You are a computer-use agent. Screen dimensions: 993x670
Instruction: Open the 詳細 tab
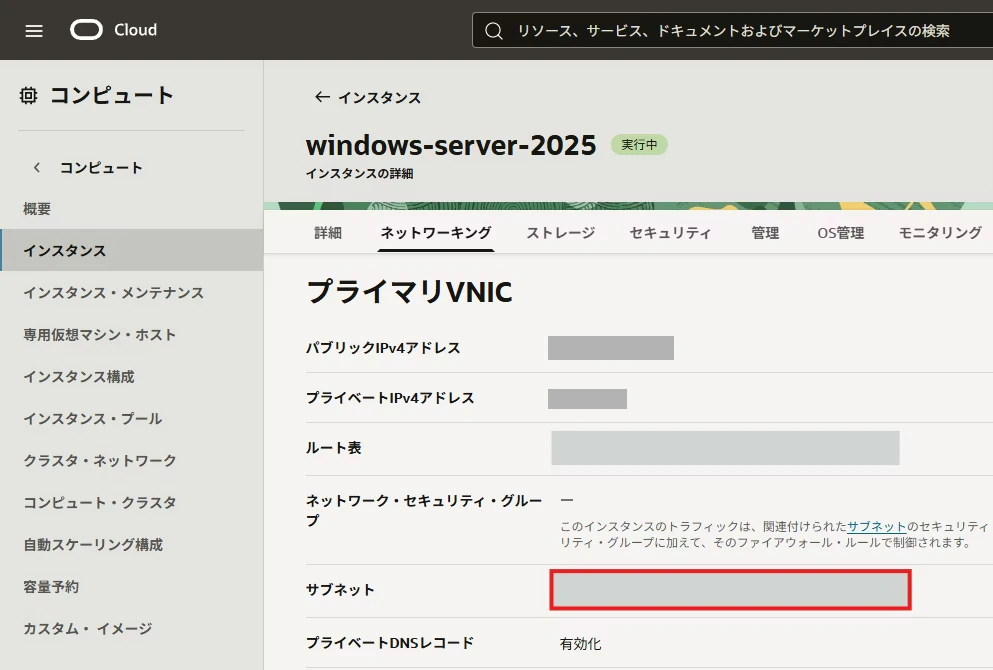[328, 233]
